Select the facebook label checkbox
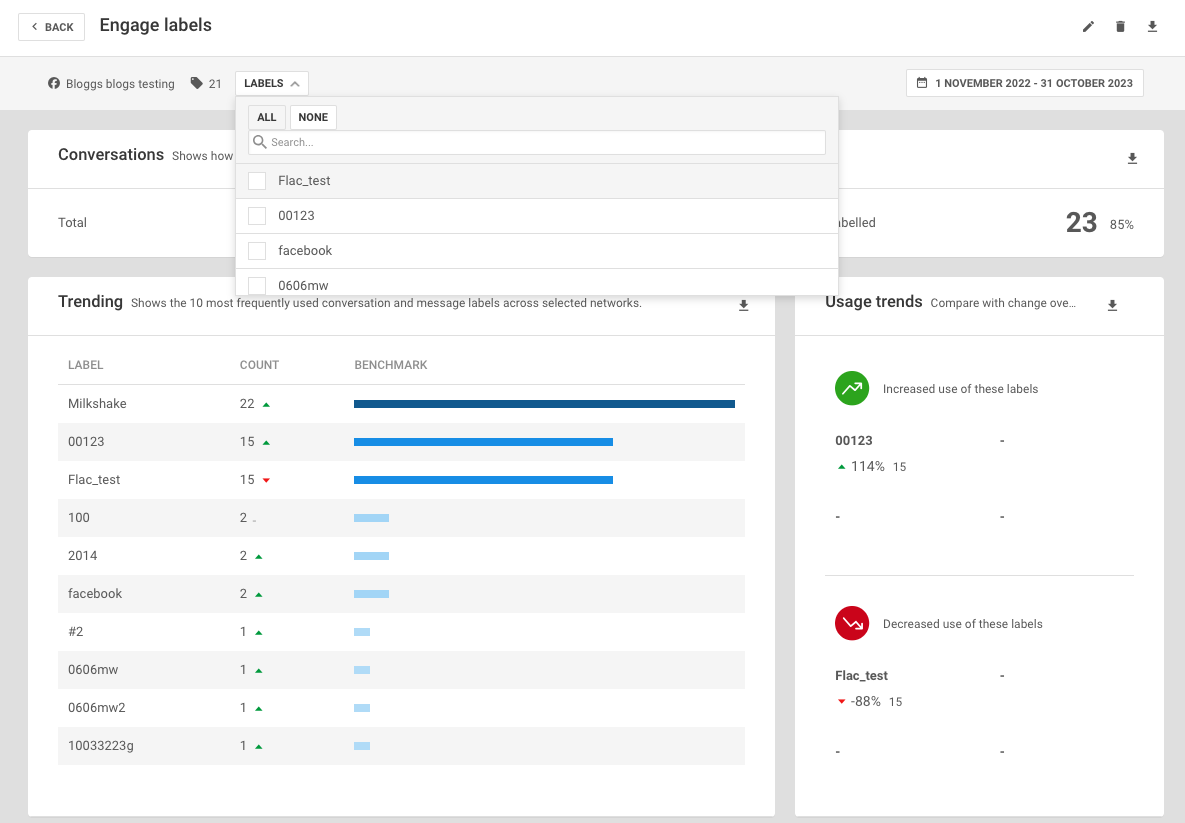Screen dimensions: 1185x823 coord(257,251)
